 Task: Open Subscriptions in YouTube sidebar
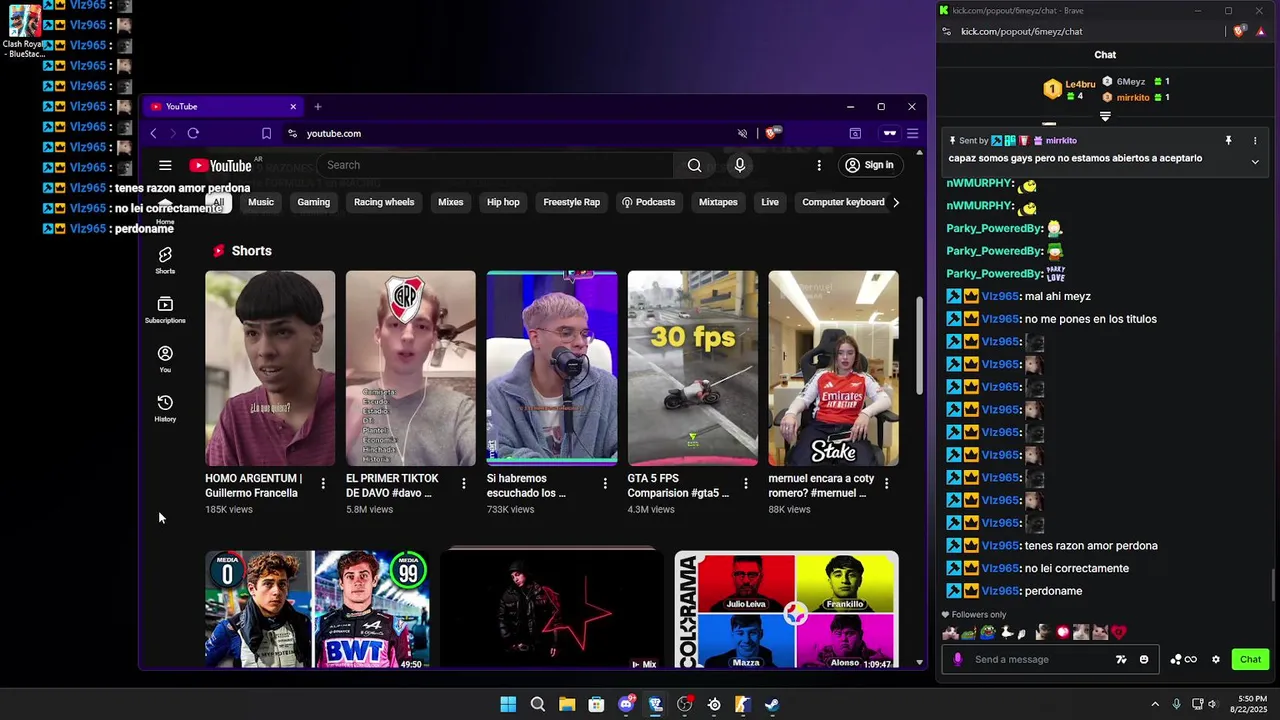(165, 309)
